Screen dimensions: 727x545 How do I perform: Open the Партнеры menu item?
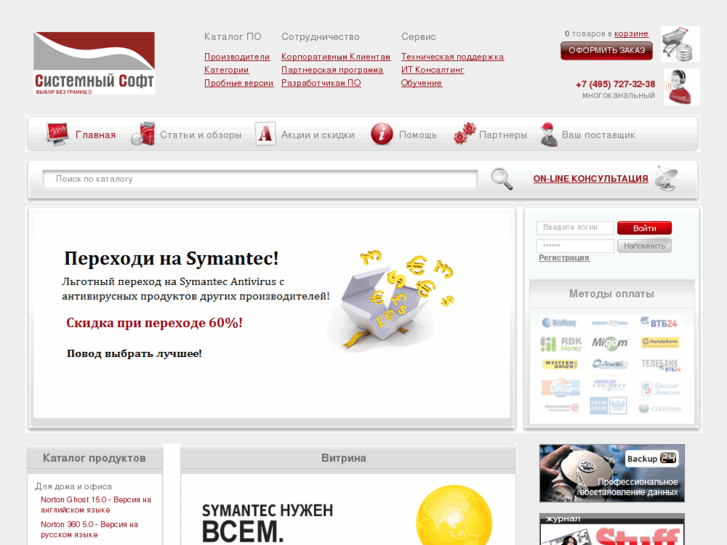[x=503, y=135]
